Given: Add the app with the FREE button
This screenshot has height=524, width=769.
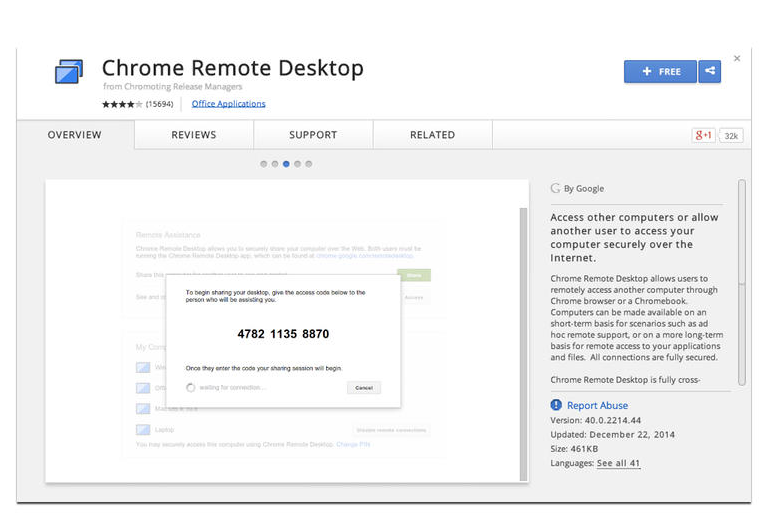Looking at the screenshot, I should tap(660, 72).
